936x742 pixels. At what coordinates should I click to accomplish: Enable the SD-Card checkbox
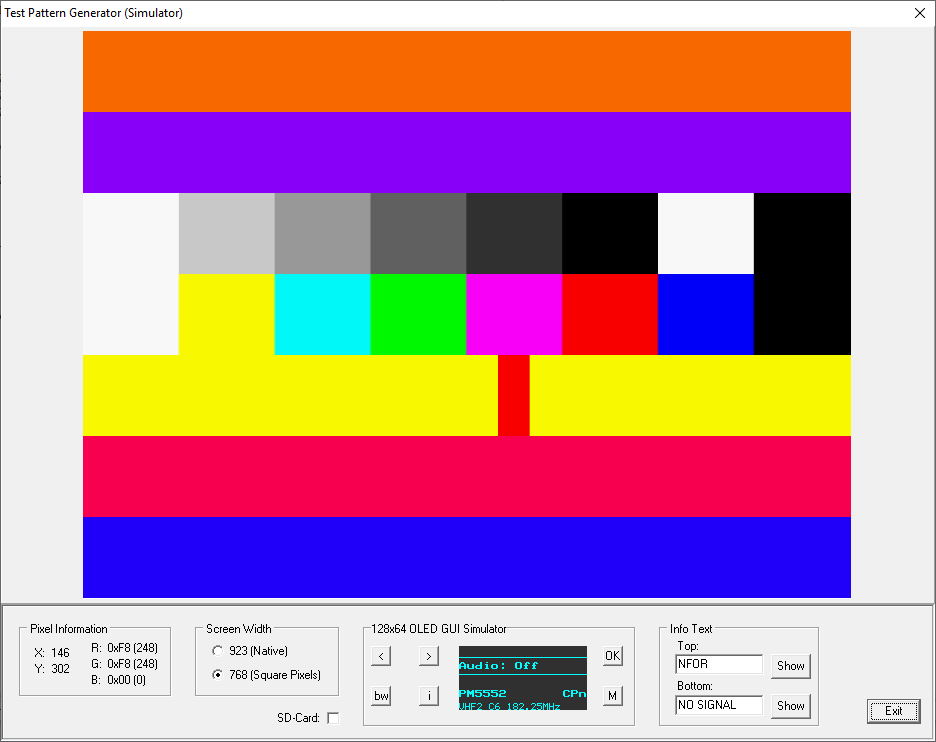(x=333, y=718)
